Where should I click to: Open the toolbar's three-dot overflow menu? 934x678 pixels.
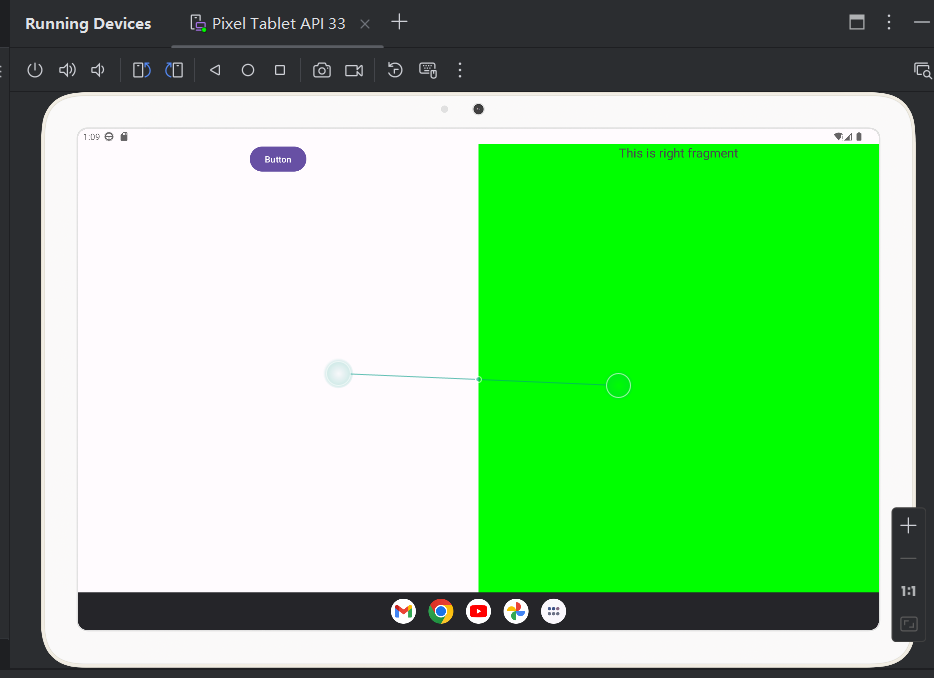pyautogui.click(x=460, y=70)
